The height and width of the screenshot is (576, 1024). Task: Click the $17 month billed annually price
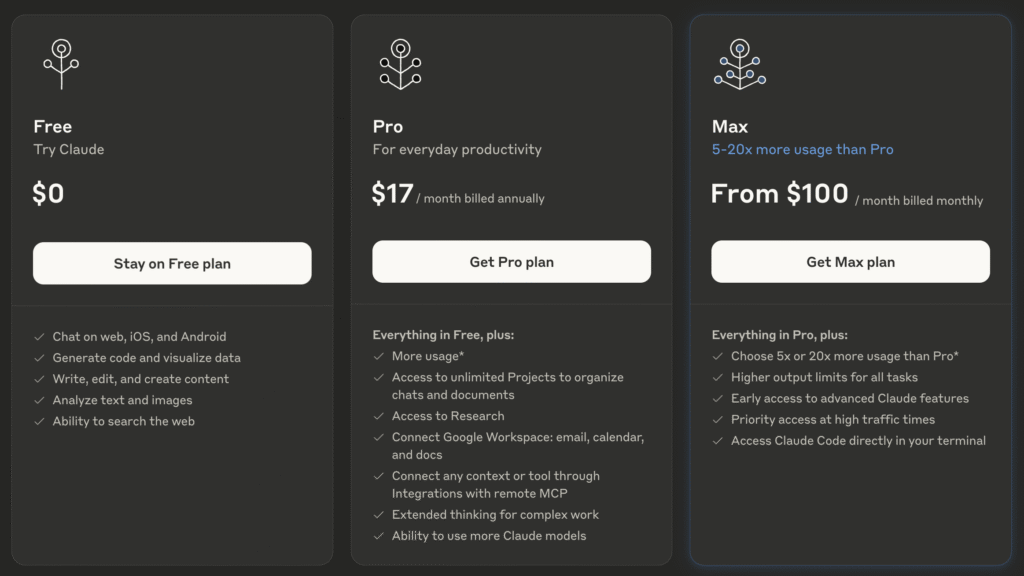point(458,194)
